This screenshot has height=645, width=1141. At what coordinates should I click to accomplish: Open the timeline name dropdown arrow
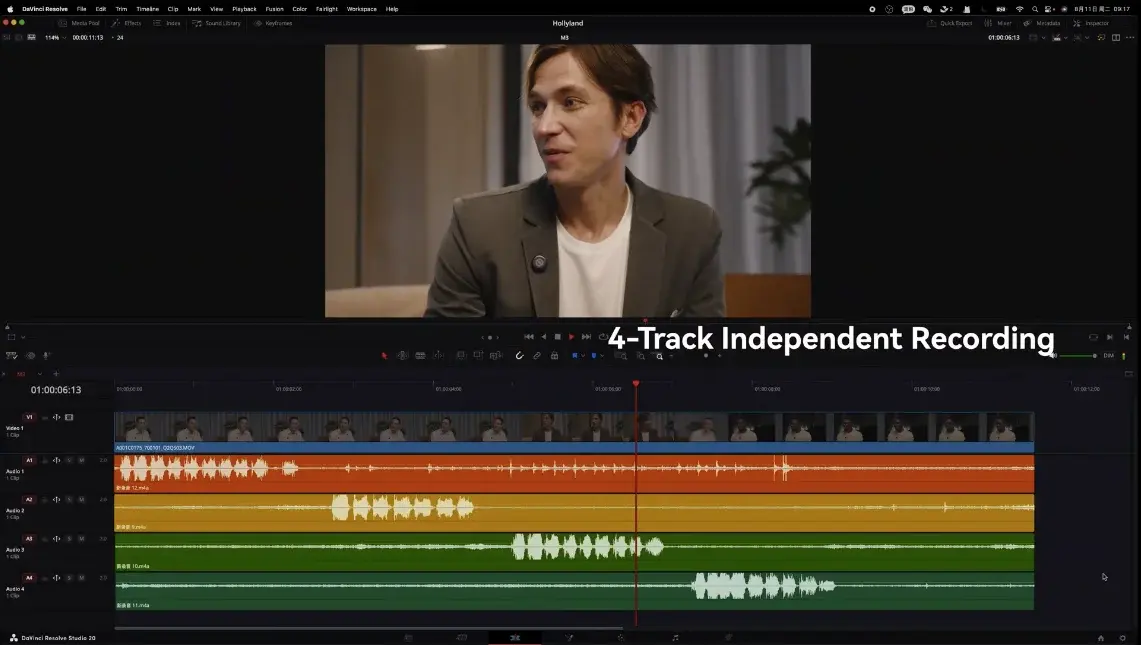point(39,374)
